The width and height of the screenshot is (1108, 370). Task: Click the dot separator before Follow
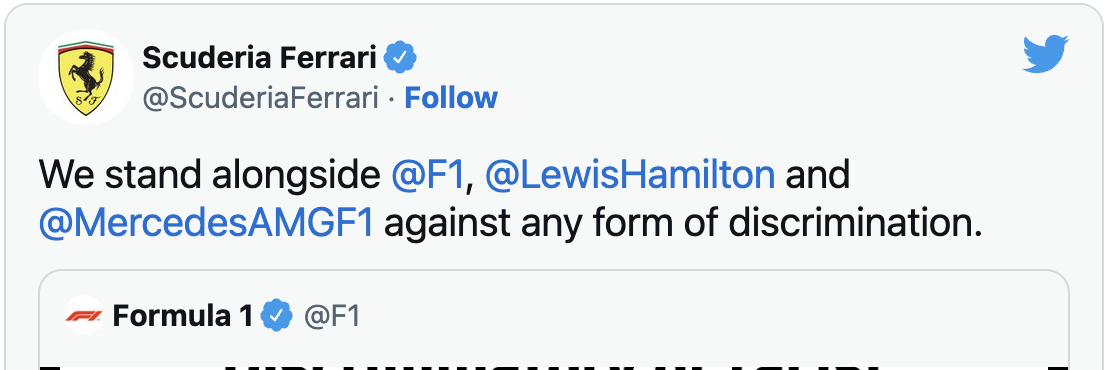[392, 99]
